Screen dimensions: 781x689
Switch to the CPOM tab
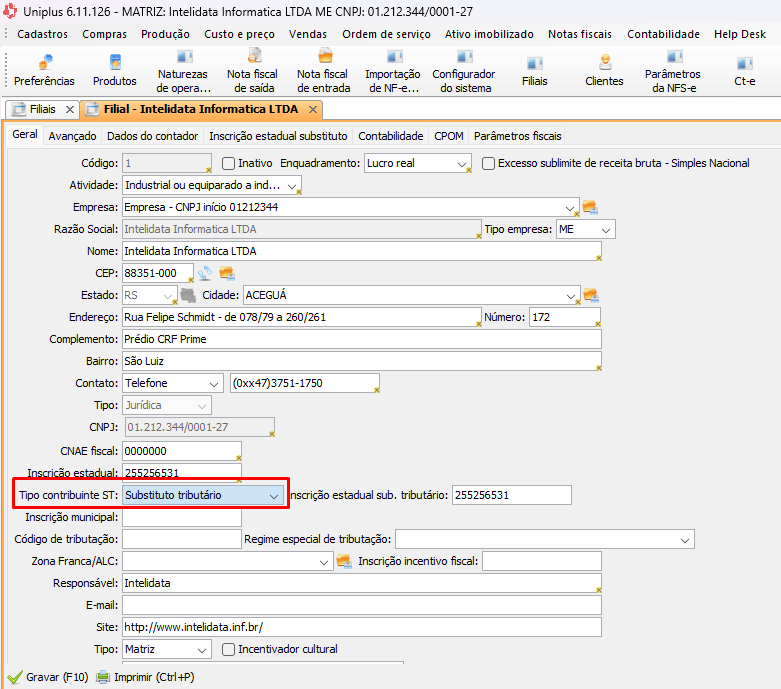click(x=449, y=136)
